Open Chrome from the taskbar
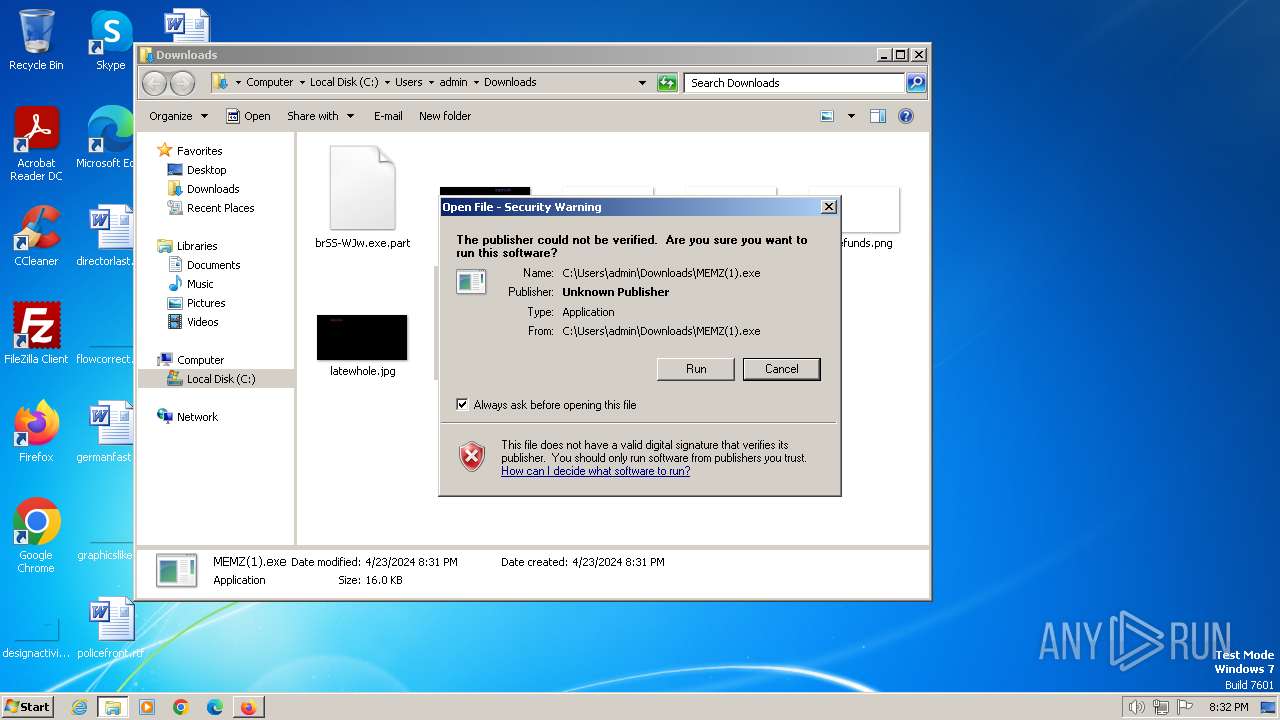The height and width of the screenshot is (720, 1280). [x=181, y=707]
